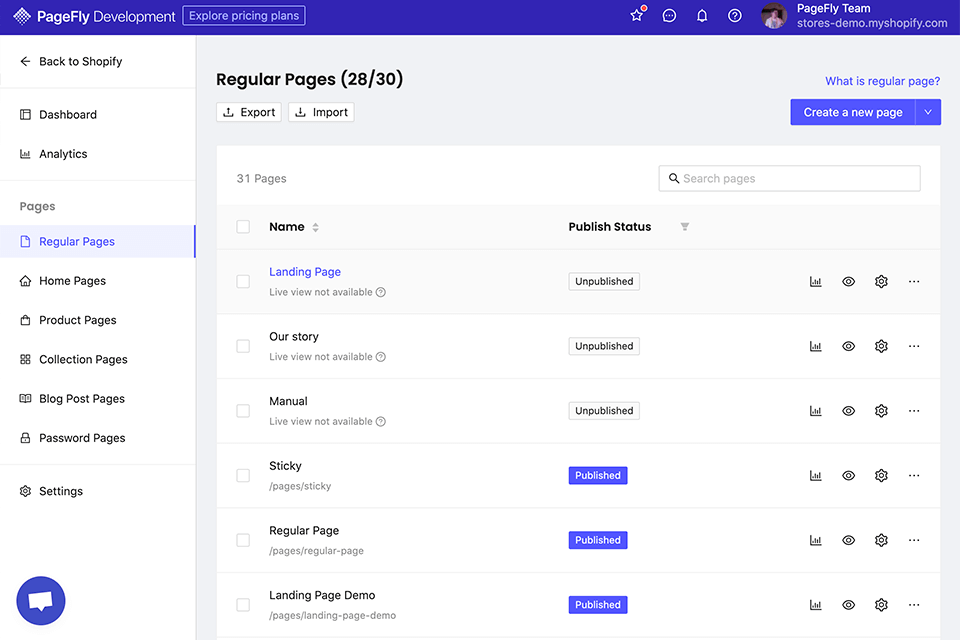Screen dimensions: 960x640
Task: Open analytics for the Landing Page row
Action: click(816, 282)
